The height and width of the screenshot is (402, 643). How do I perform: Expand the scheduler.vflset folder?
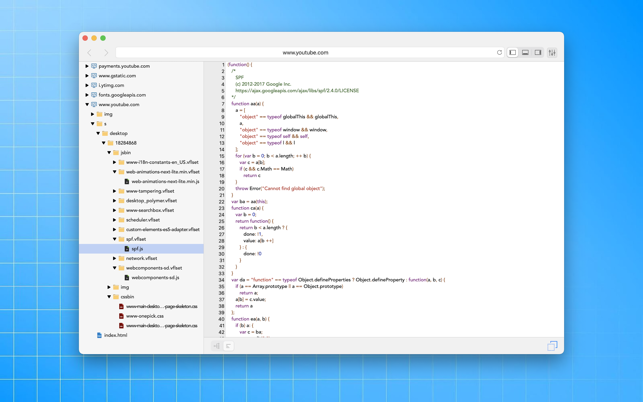(114, 220)
